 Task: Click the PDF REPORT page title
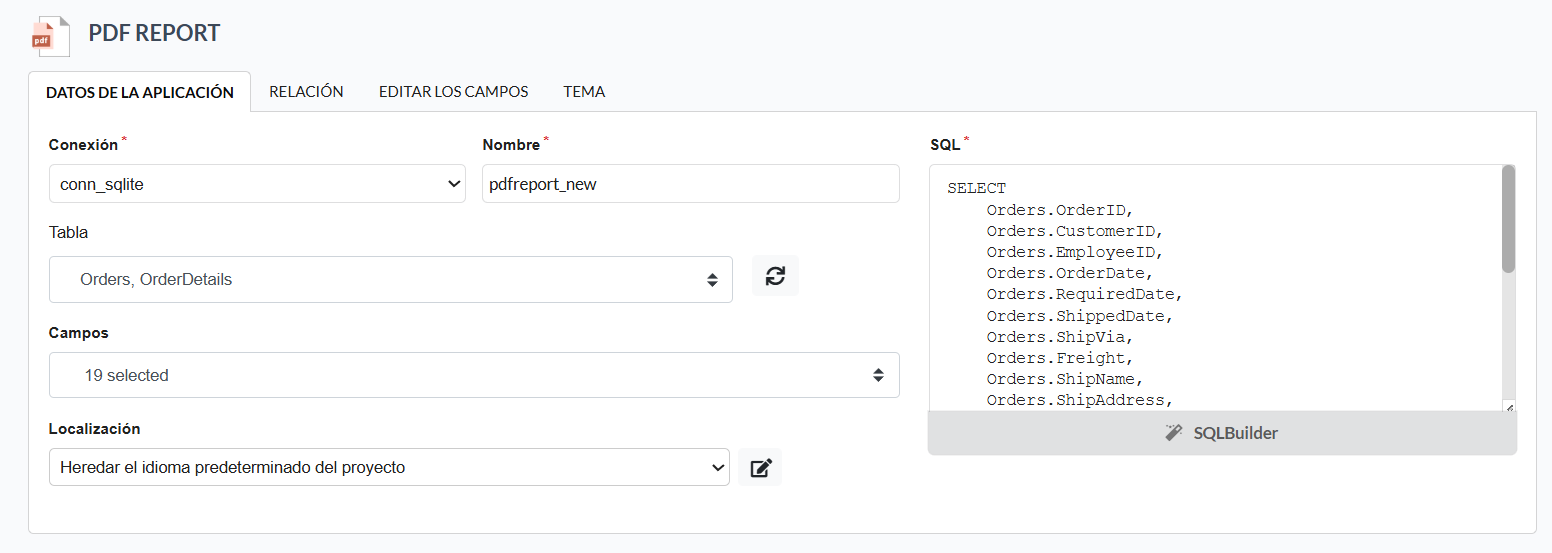pos(154,33)
